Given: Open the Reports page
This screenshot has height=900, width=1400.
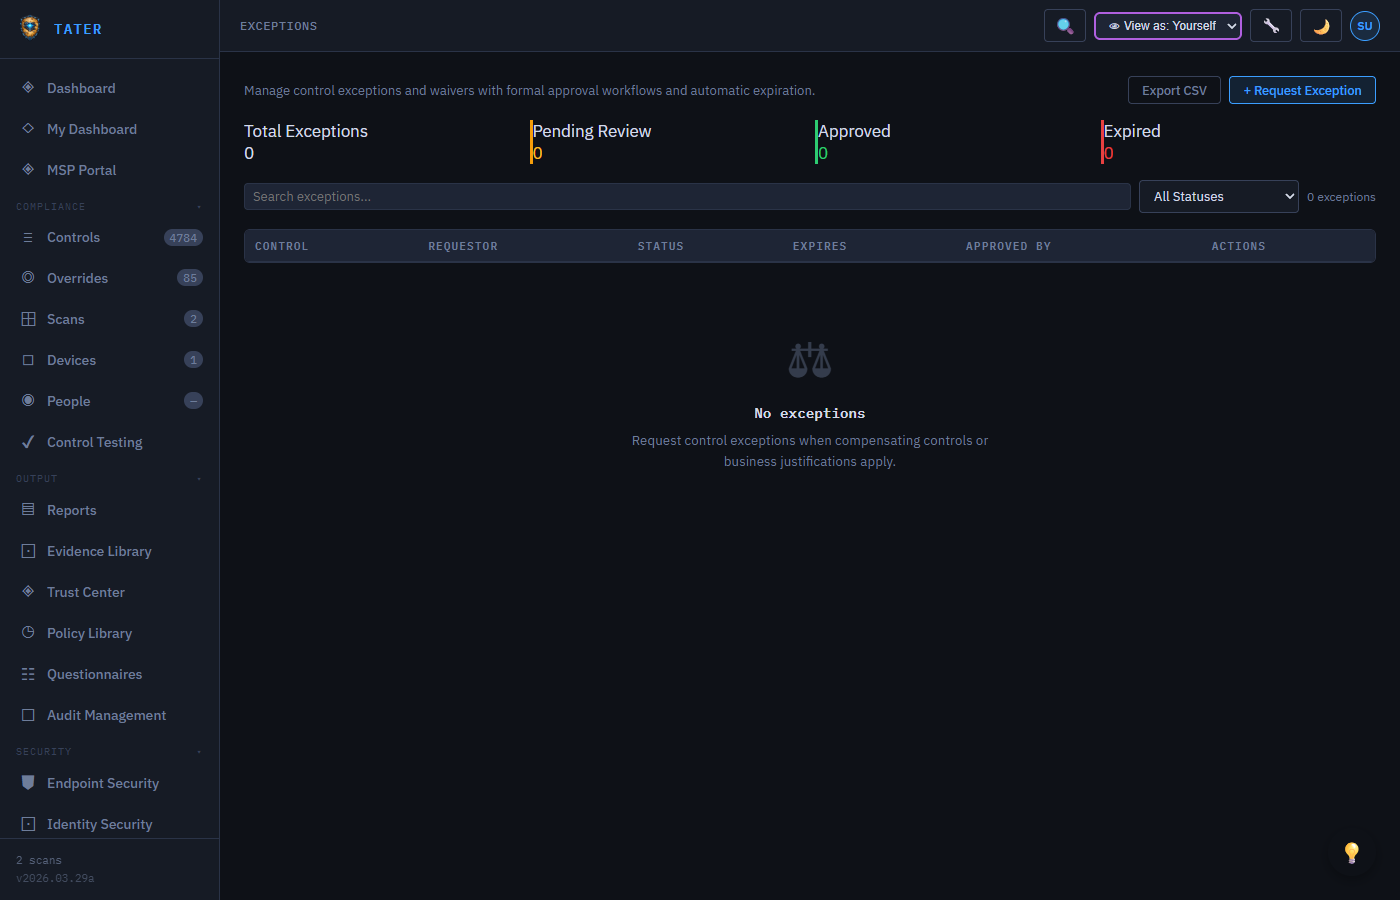Looking at the screenshot, I should click(x=110, y=510).
